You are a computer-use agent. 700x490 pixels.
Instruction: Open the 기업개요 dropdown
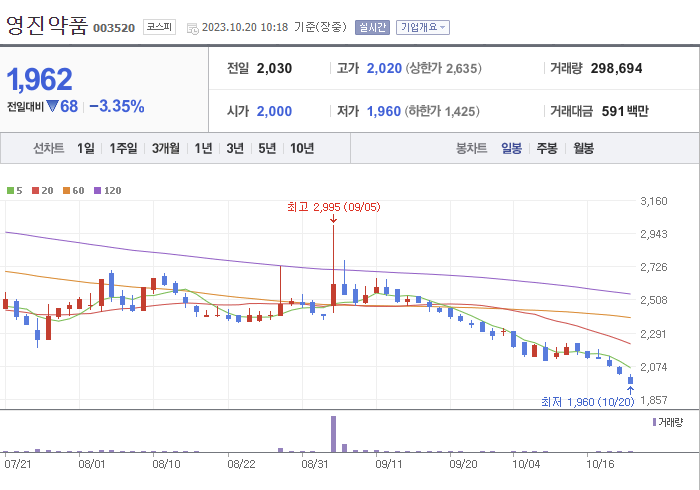tap(423, 28)
